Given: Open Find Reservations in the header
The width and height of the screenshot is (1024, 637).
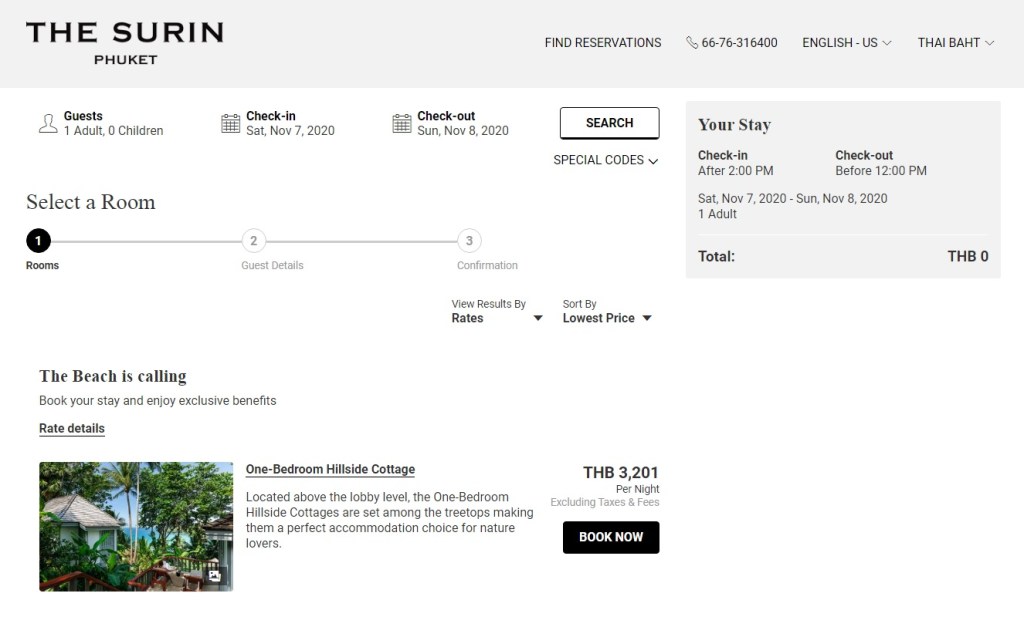Looking at the screenshot, I should pyautogui.click(x=602, y=43).
